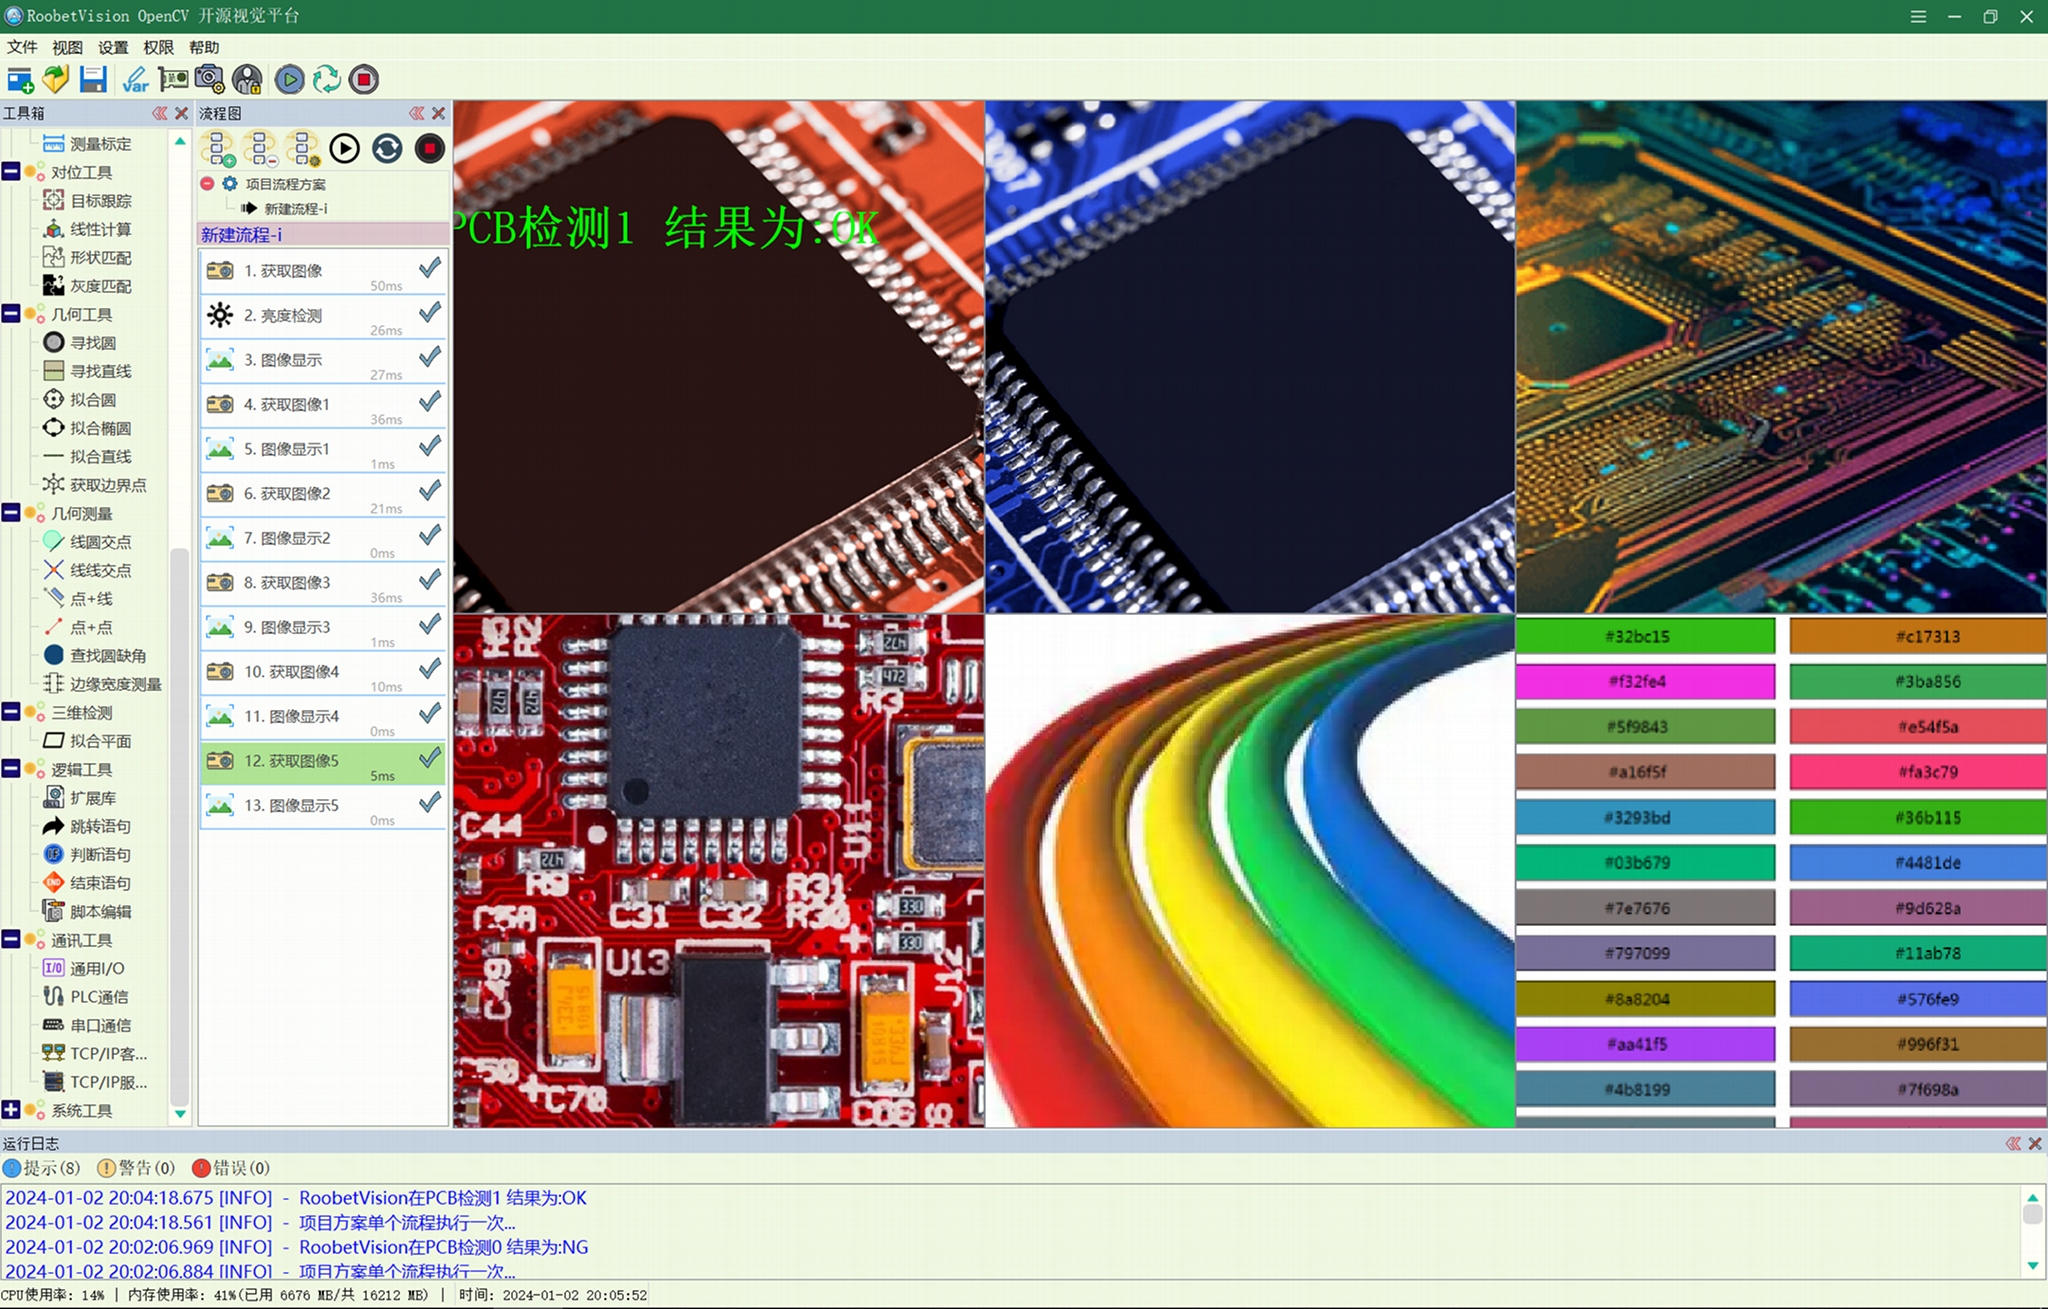
Task: Open the 设置 menu
Action: click(113, 47)
